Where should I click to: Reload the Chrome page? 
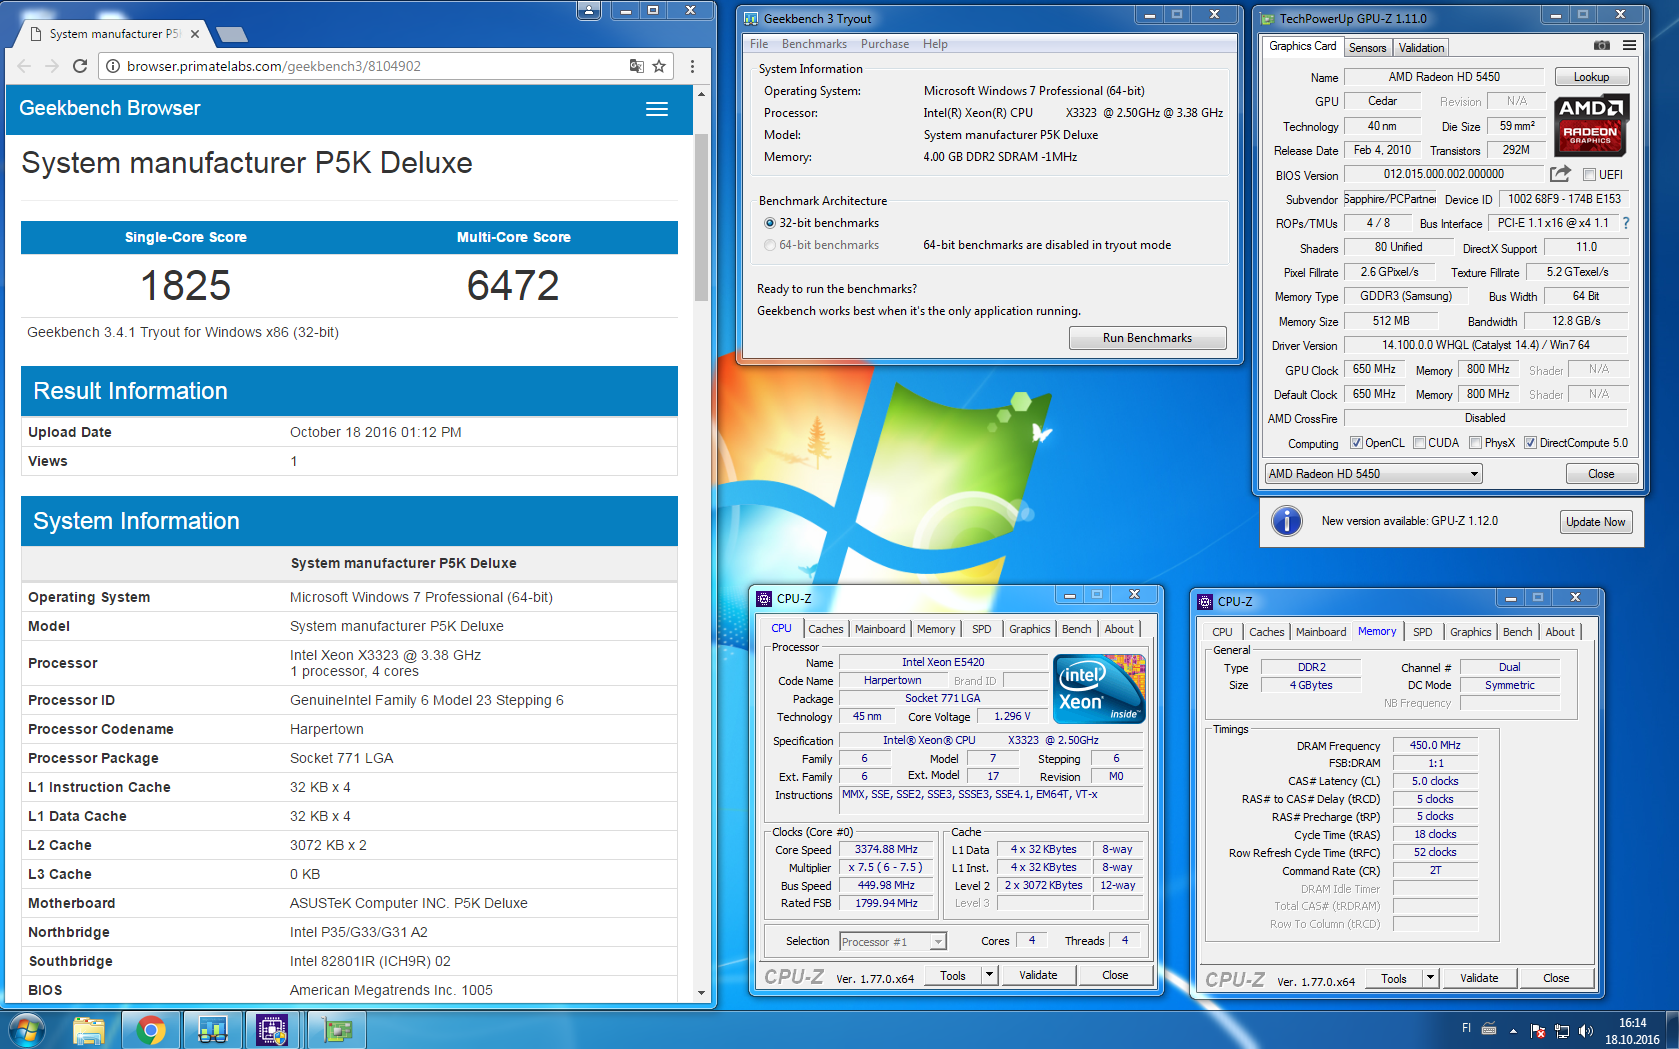(x=80, y=66)
